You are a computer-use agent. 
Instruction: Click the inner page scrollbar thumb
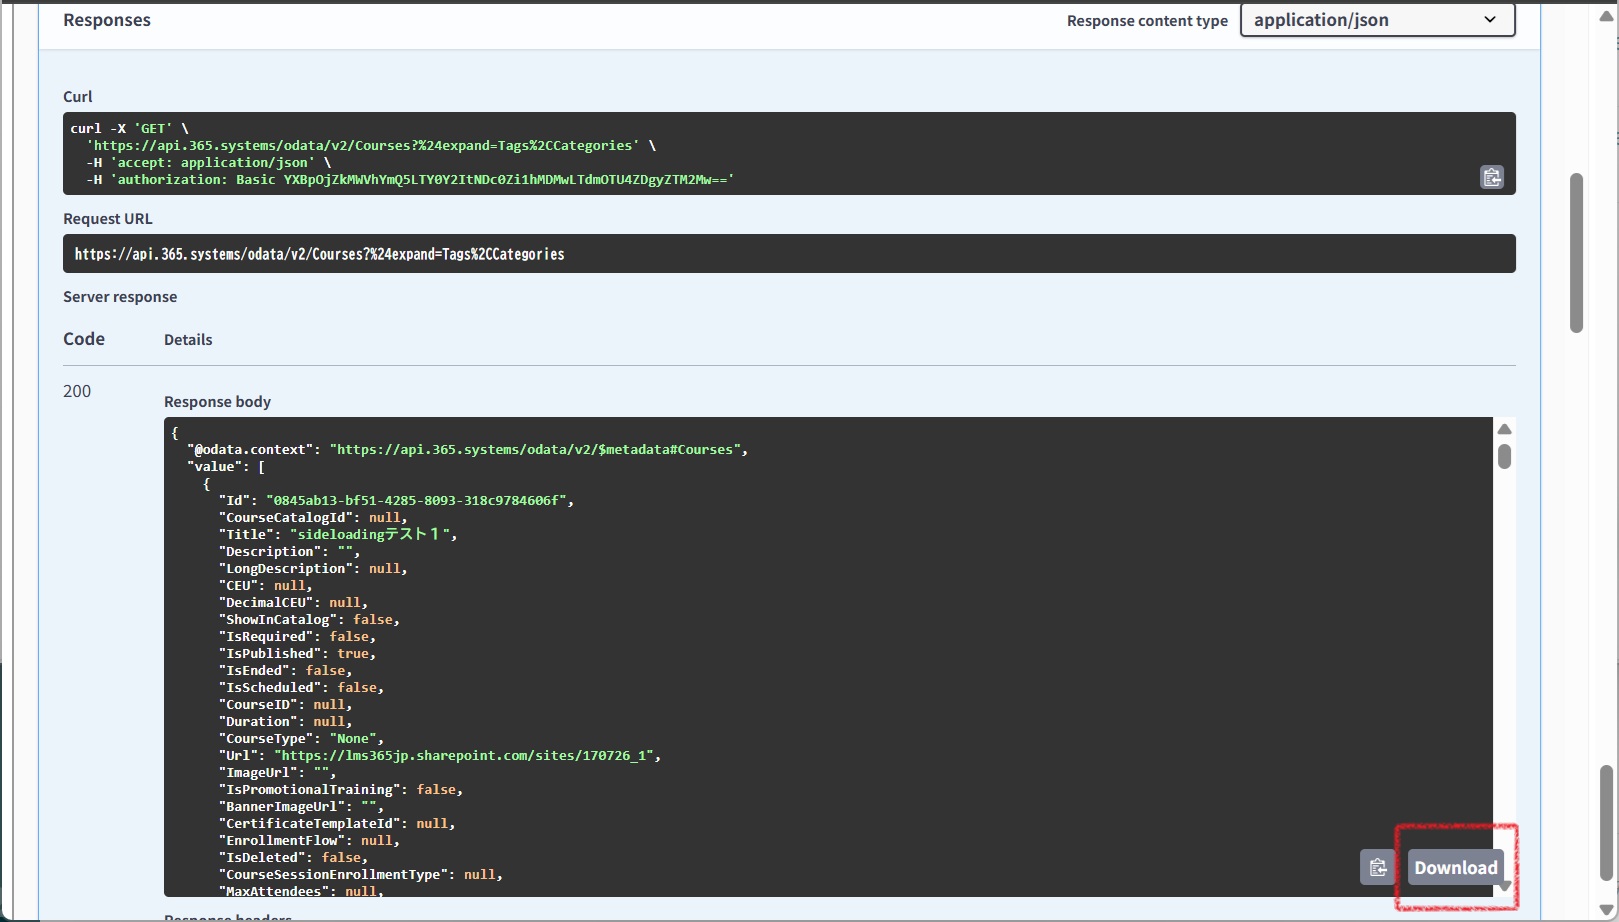(x=1577, y=253)
